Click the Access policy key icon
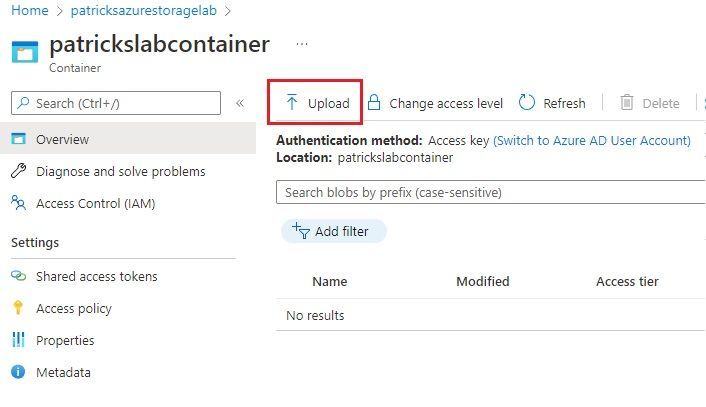This screenshot has height=407, width=706. [x=18, y=308]
